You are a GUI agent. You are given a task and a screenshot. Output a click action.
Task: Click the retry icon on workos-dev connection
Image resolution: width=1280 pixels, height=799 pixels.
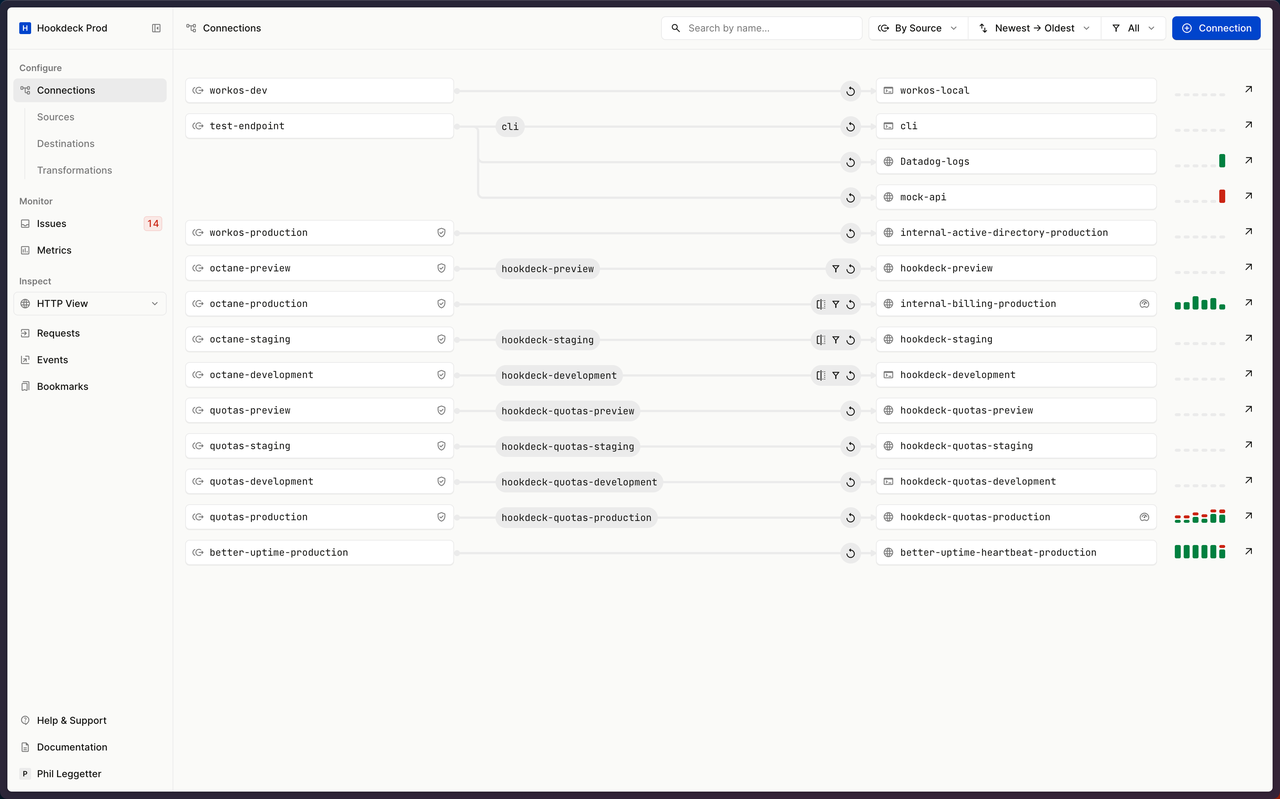coord(850,90)
